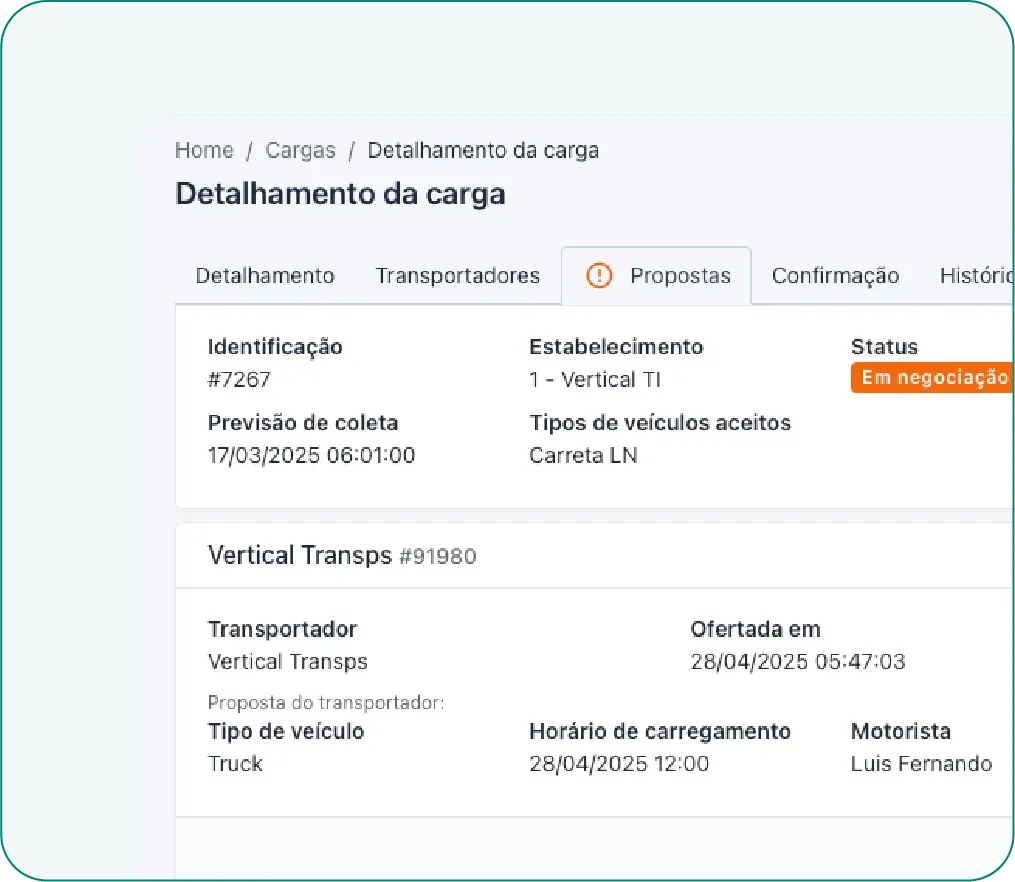This screenshot has height=882, width=1015.
Task: Switch to the Transportadores tab
Action: pyautogui.click(x=458, y=275)
